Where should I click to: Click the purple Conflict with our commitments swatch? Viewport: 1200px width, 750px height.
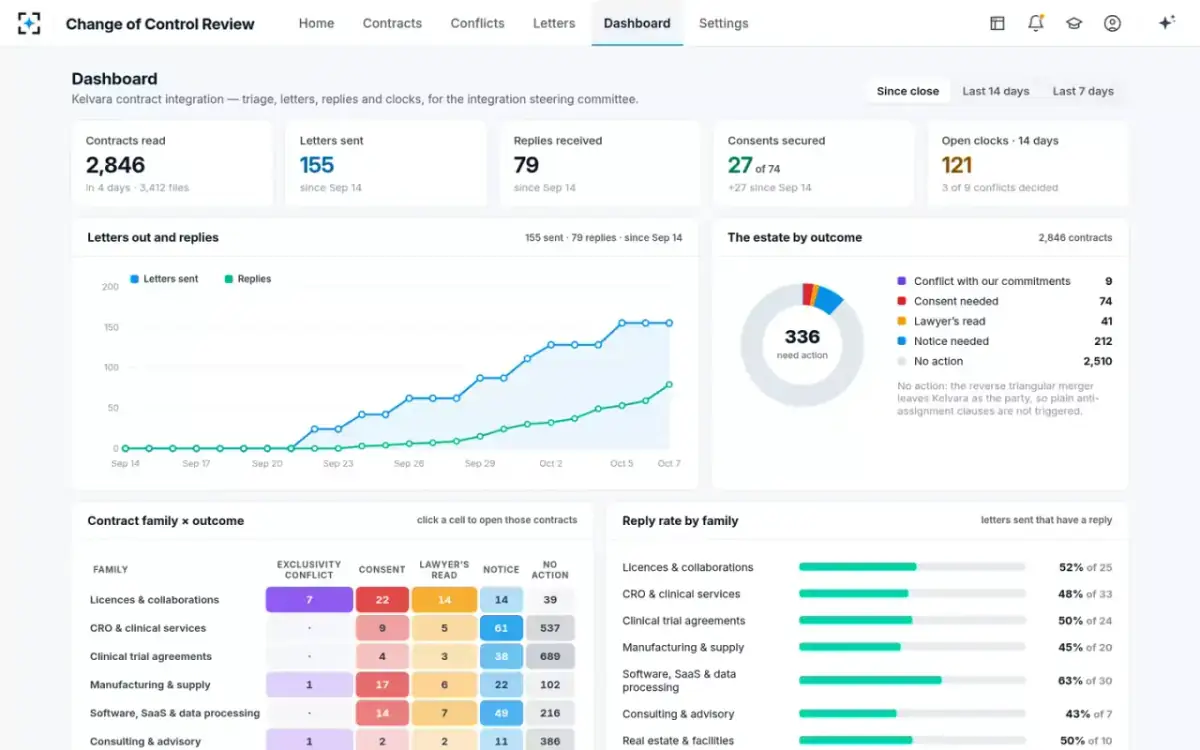click(902, 281)
